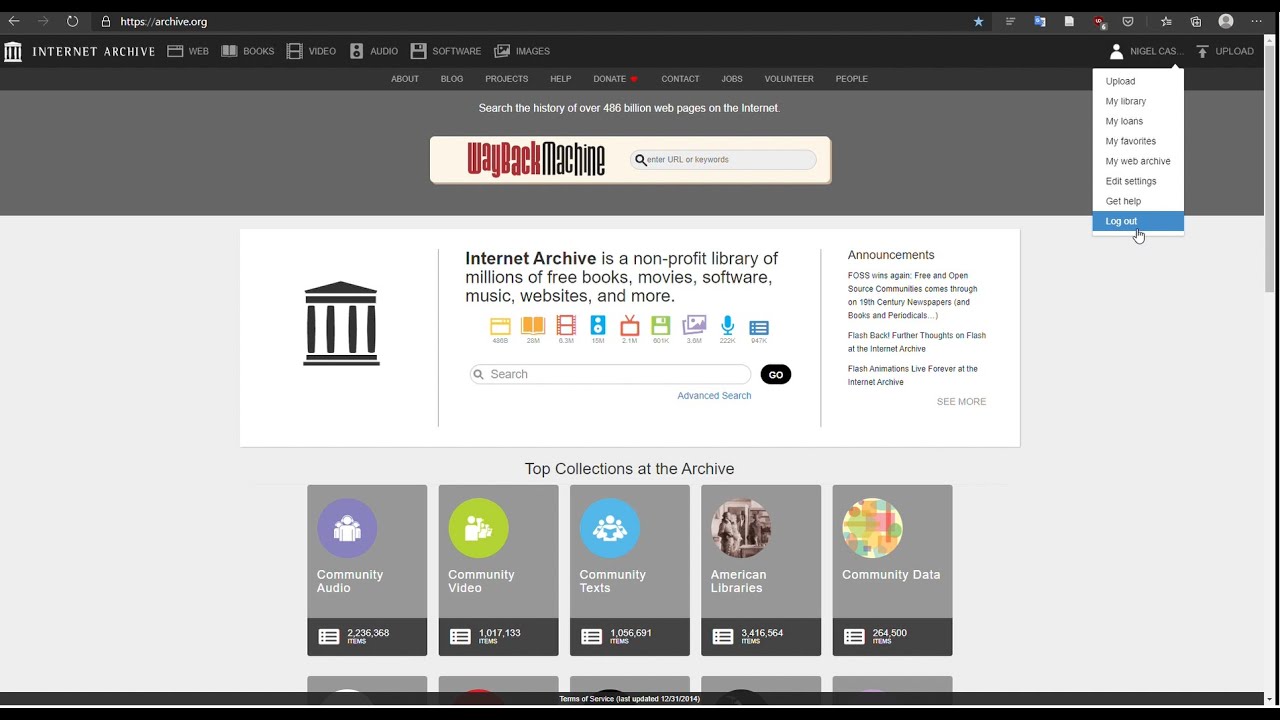Open the American Libraries collection card
The height and width of the screenshot is (720, 1280).
click(x=761, y=570)
